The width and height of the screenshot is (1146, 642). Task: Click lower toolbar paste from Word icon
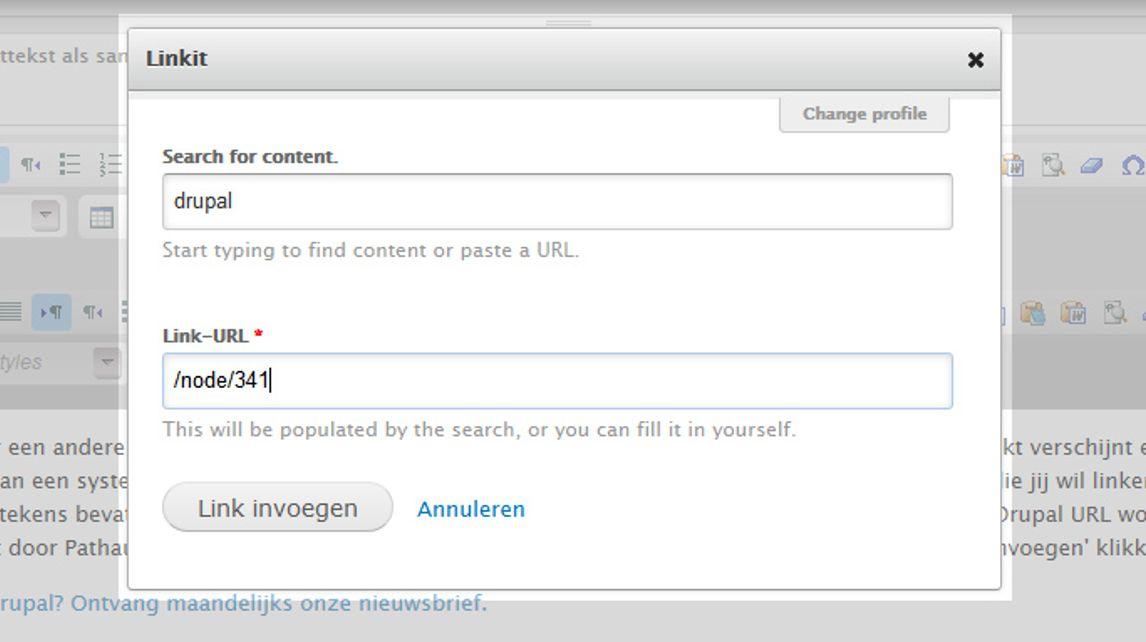(x=1074, y=313)
